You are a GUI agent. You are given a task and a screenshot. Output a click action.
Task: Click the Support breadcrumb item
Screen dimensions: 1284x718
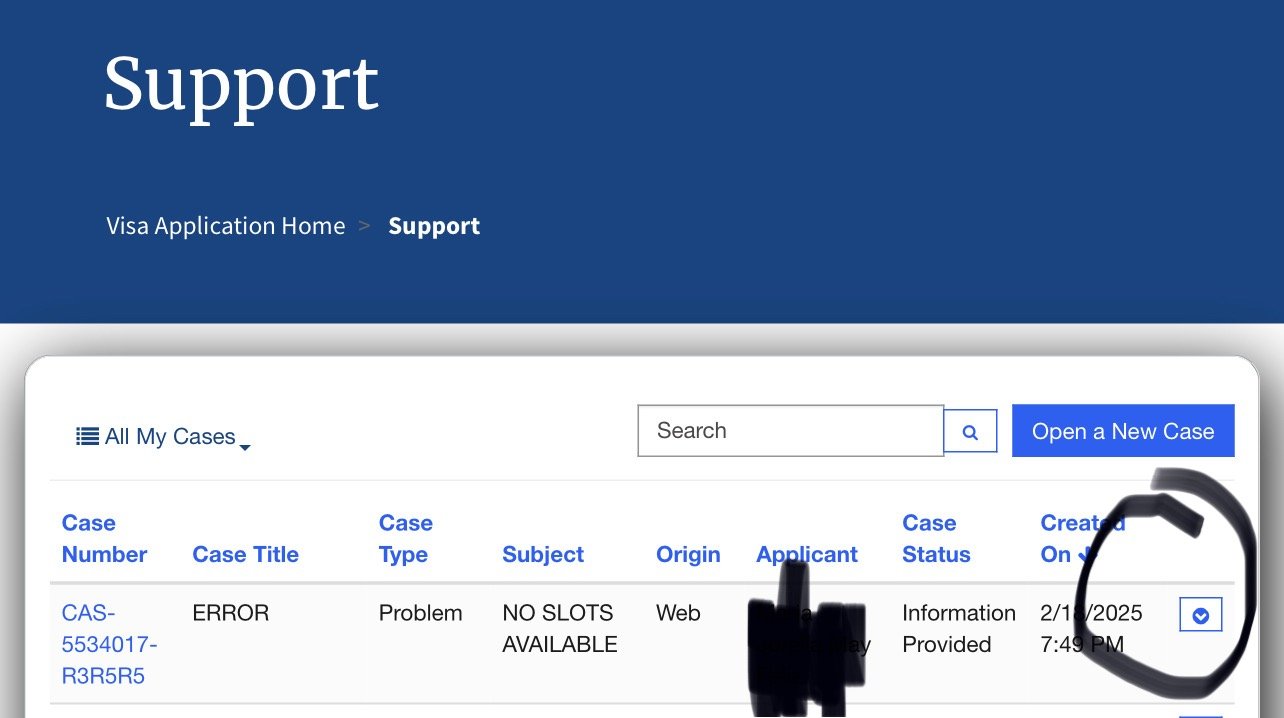click(434, 226)
